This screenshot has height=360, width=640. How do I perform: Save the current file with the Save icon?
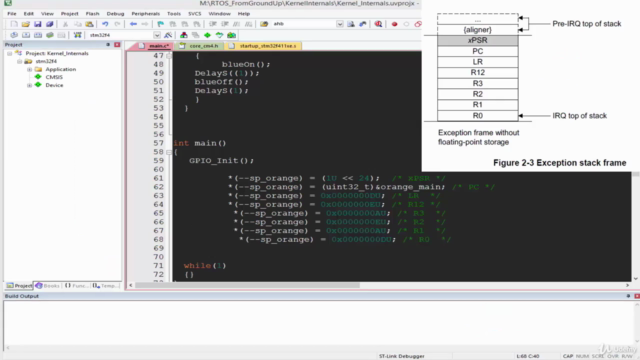[x=38, y=24]
